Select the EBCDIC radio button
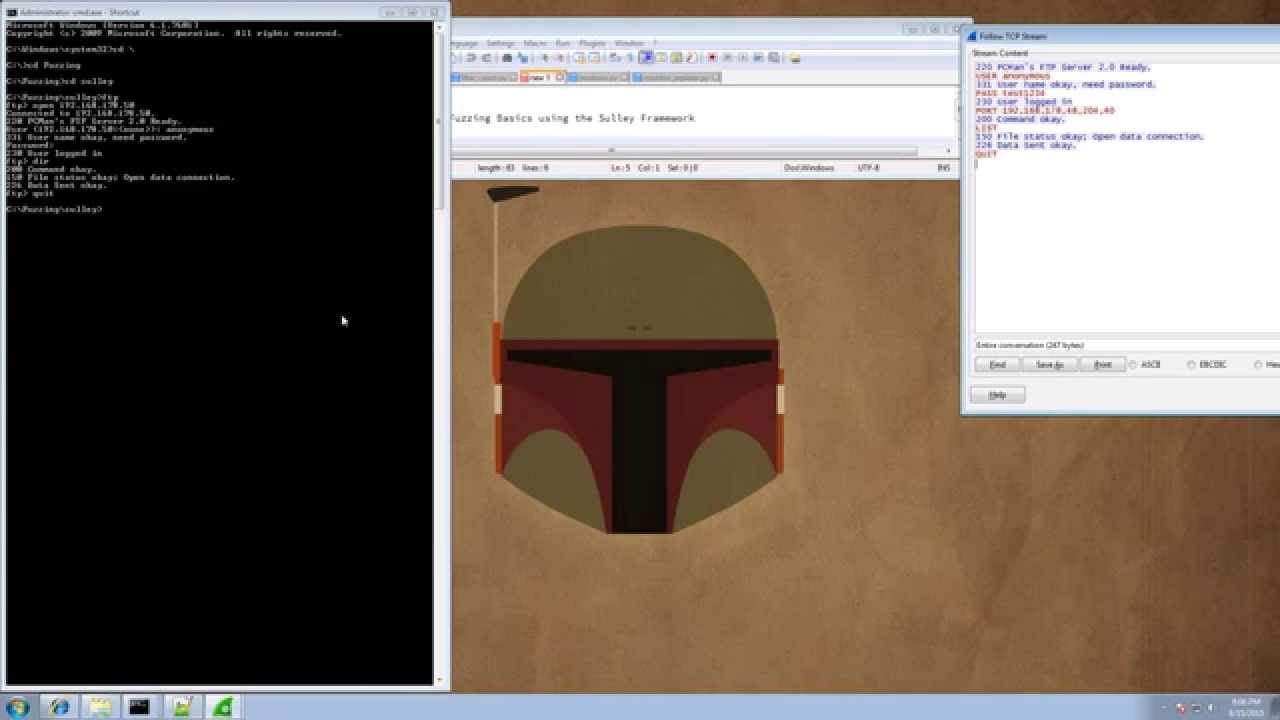The image size is (1280, 720). click(1191, 365)
